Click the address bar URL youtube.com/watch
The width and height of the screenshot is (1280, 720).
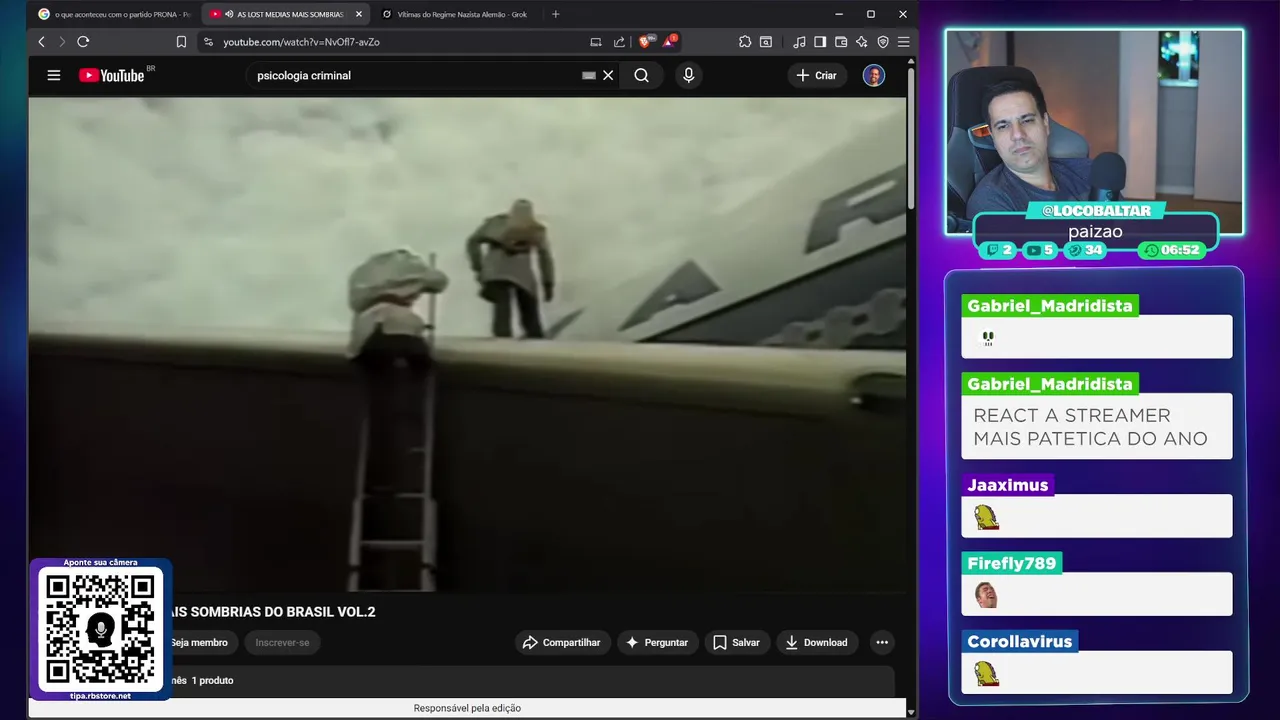pyautogui.click(x=301, y=42)
